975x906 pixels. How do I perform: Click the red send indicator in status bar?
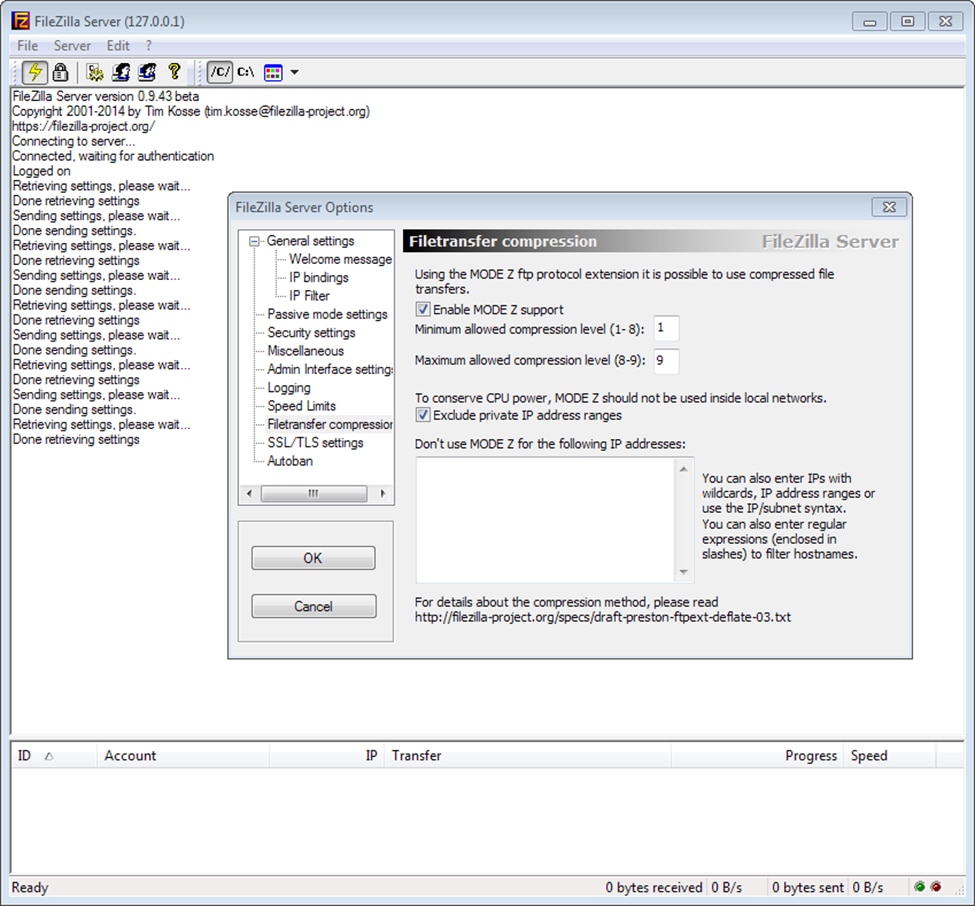(x=936, y=887)
